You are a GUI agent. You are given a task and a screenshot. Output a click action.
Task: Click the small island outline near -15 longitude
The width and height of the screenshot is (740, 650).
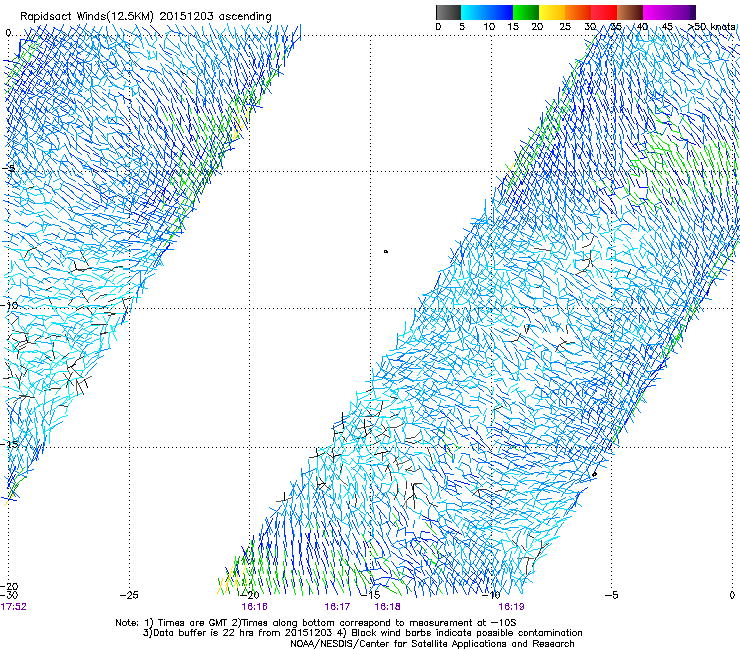pos(386,252)
